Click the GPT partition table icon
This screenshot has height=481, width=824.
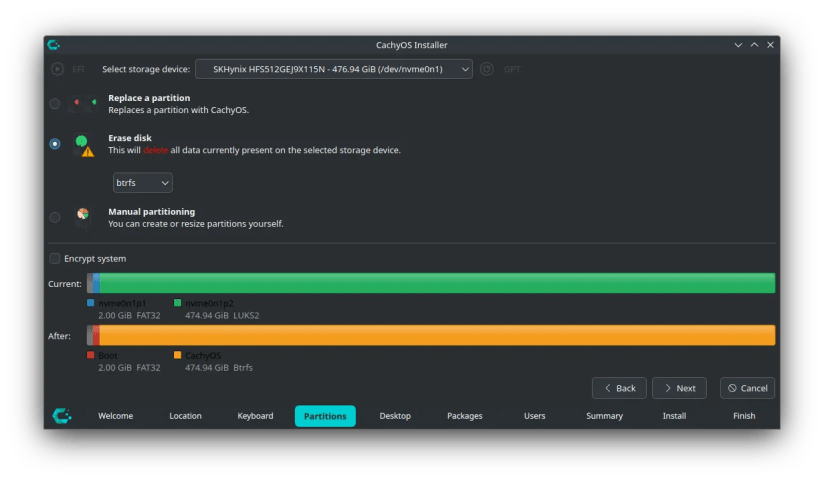487,69
